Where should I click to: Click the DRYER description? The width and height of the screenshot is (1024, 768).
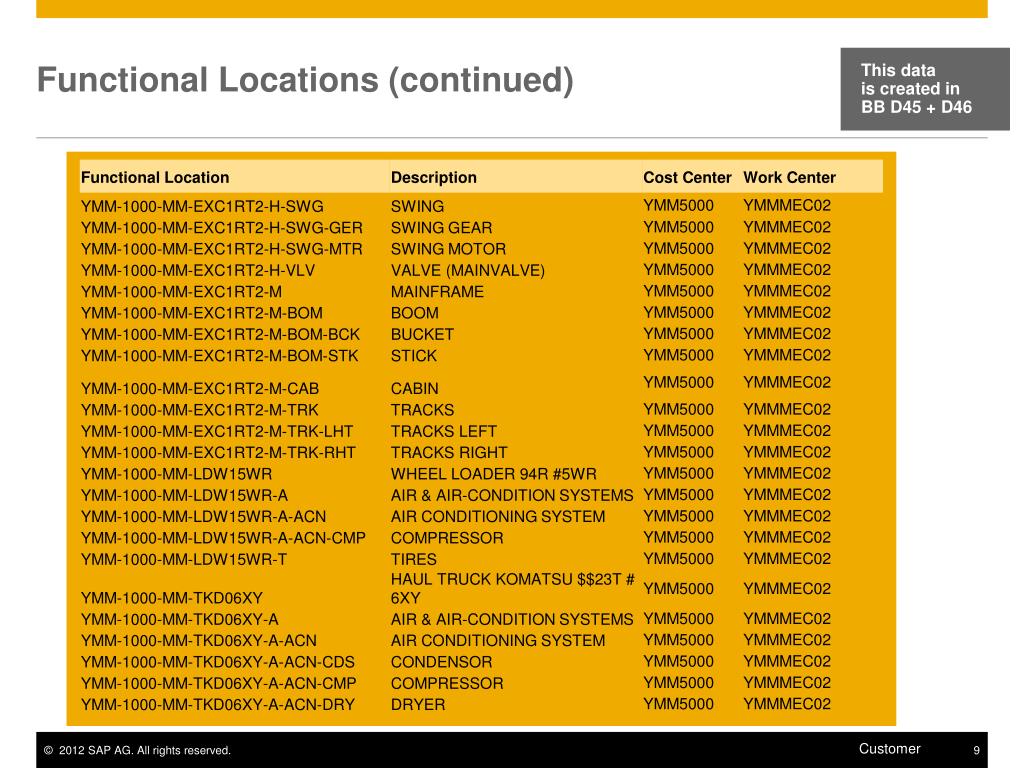coord(418,705)
